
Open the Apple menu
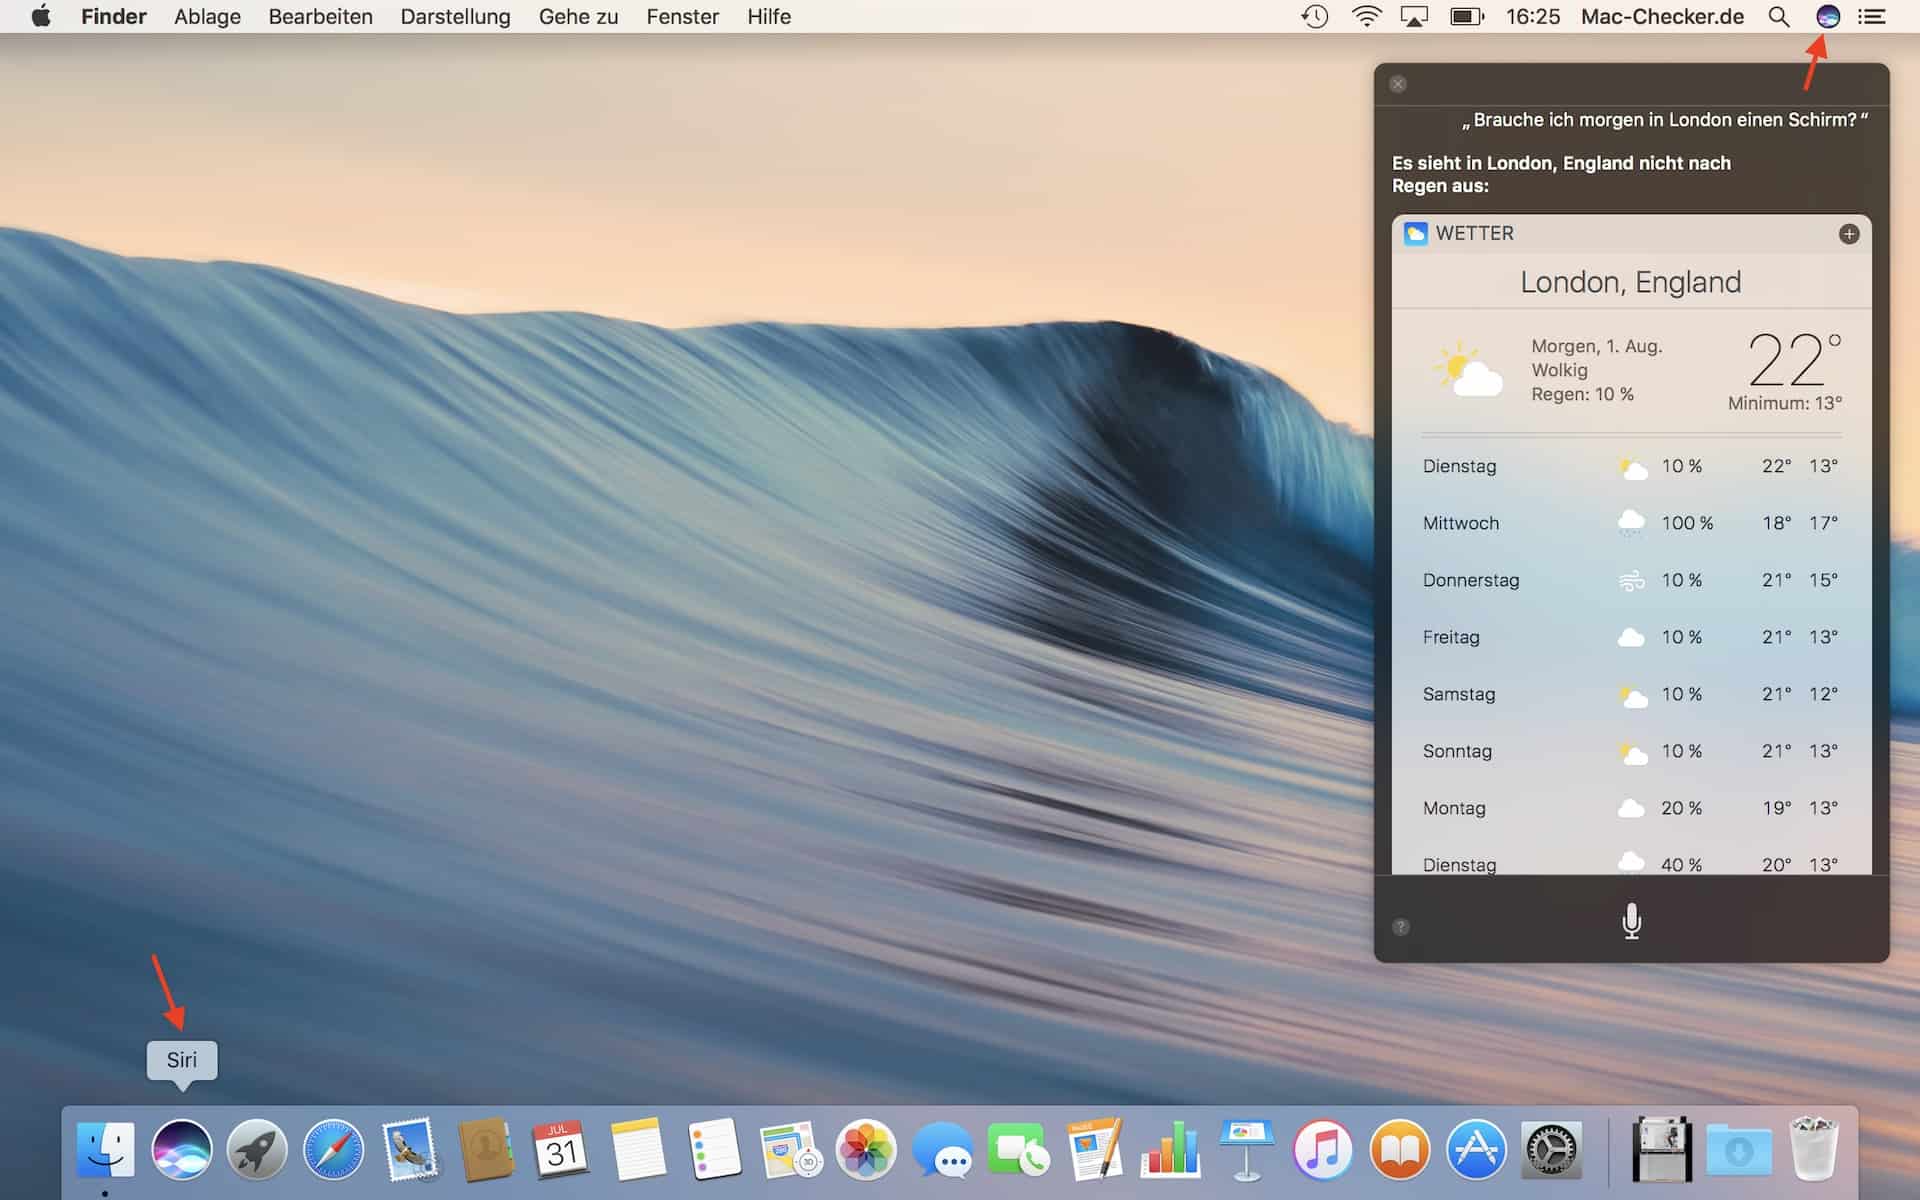tap(41, 16)
